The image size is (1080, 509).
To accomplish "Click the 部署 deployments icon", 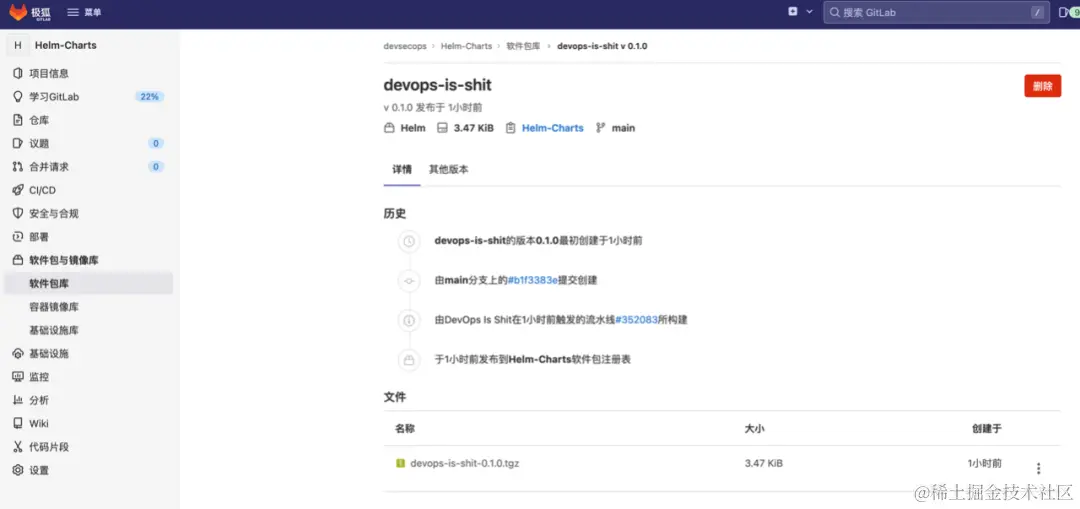I will [18, 237].
